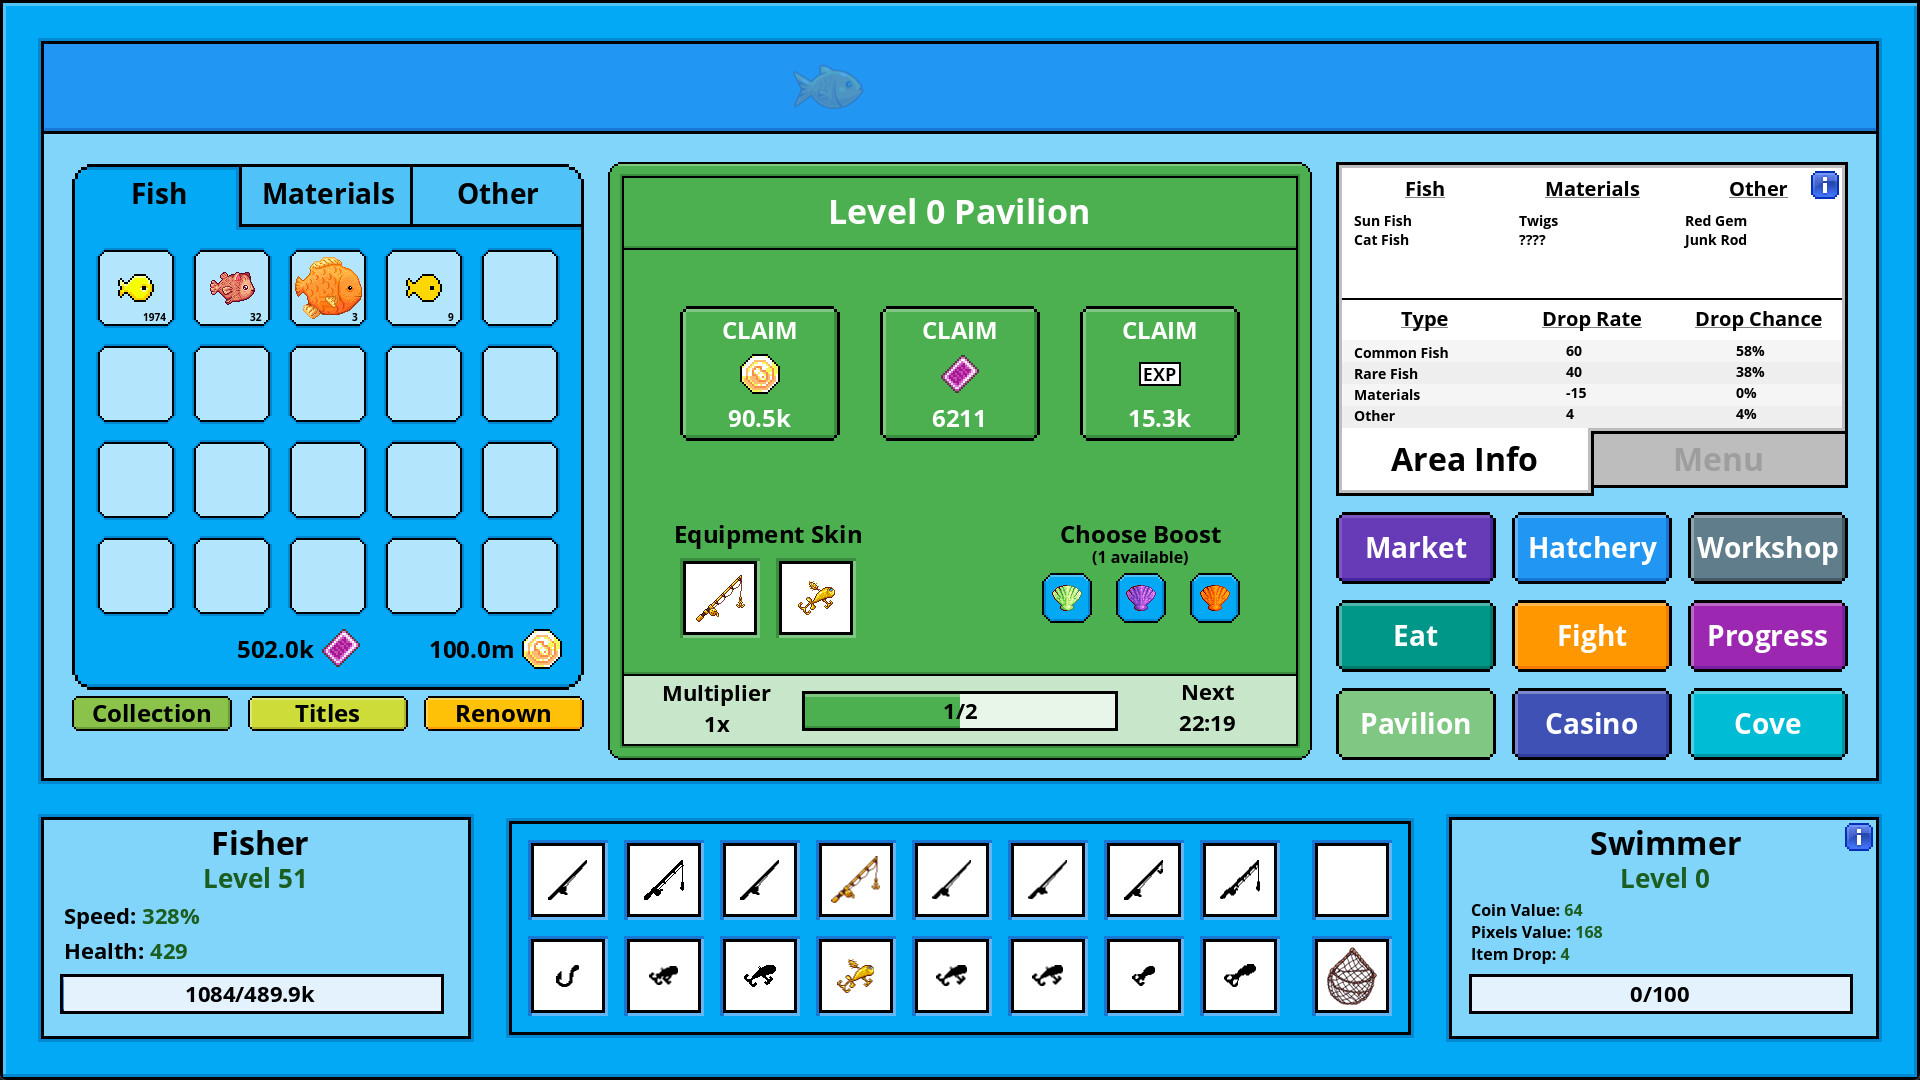The image size is (1920, 1080).
Task: Visit the Casino
Action: (1591, 723)
